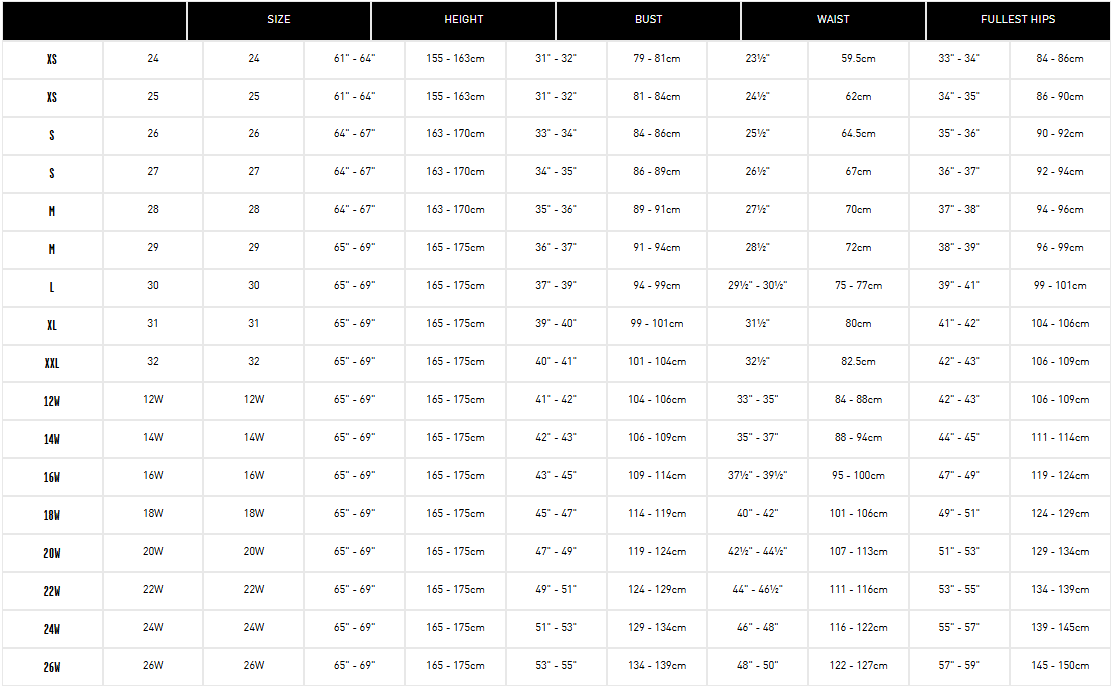Click the 99 - 101cm bust cell
This screenshot has height=688, width=1112.
pos(657,324)
